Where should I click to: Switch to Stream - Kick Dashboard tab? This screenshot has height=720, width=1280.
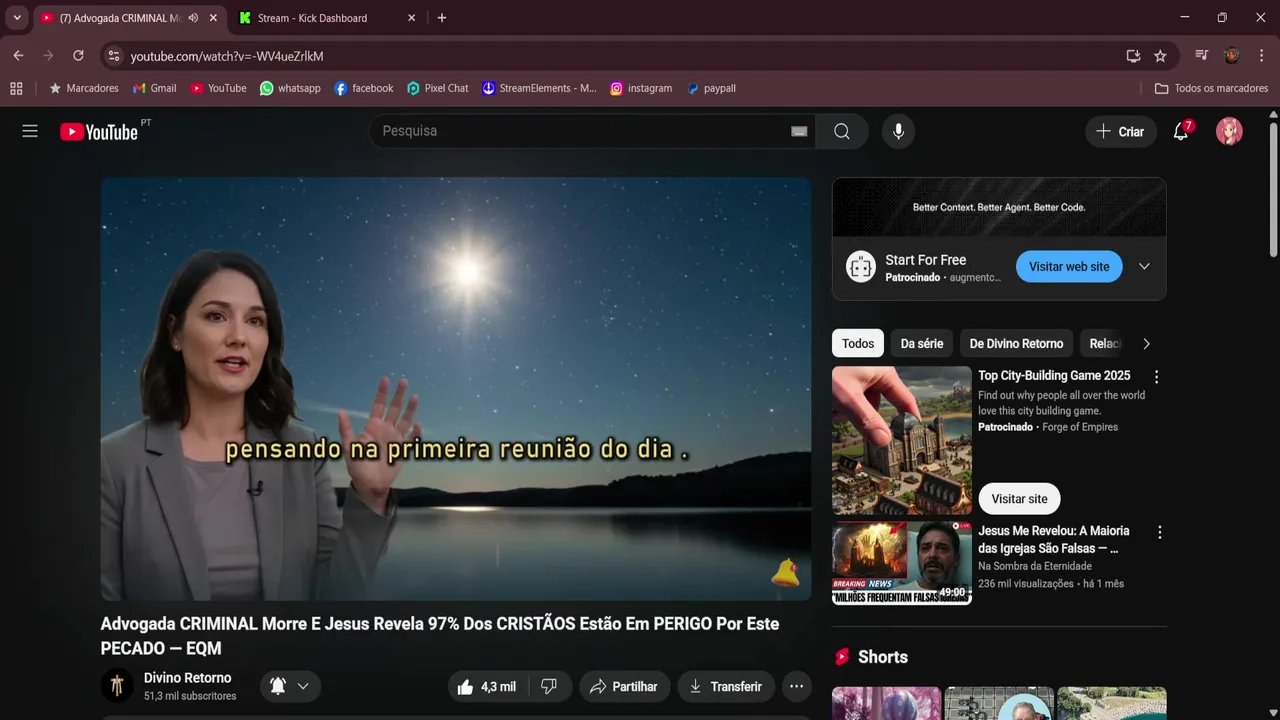pos(313,18)
